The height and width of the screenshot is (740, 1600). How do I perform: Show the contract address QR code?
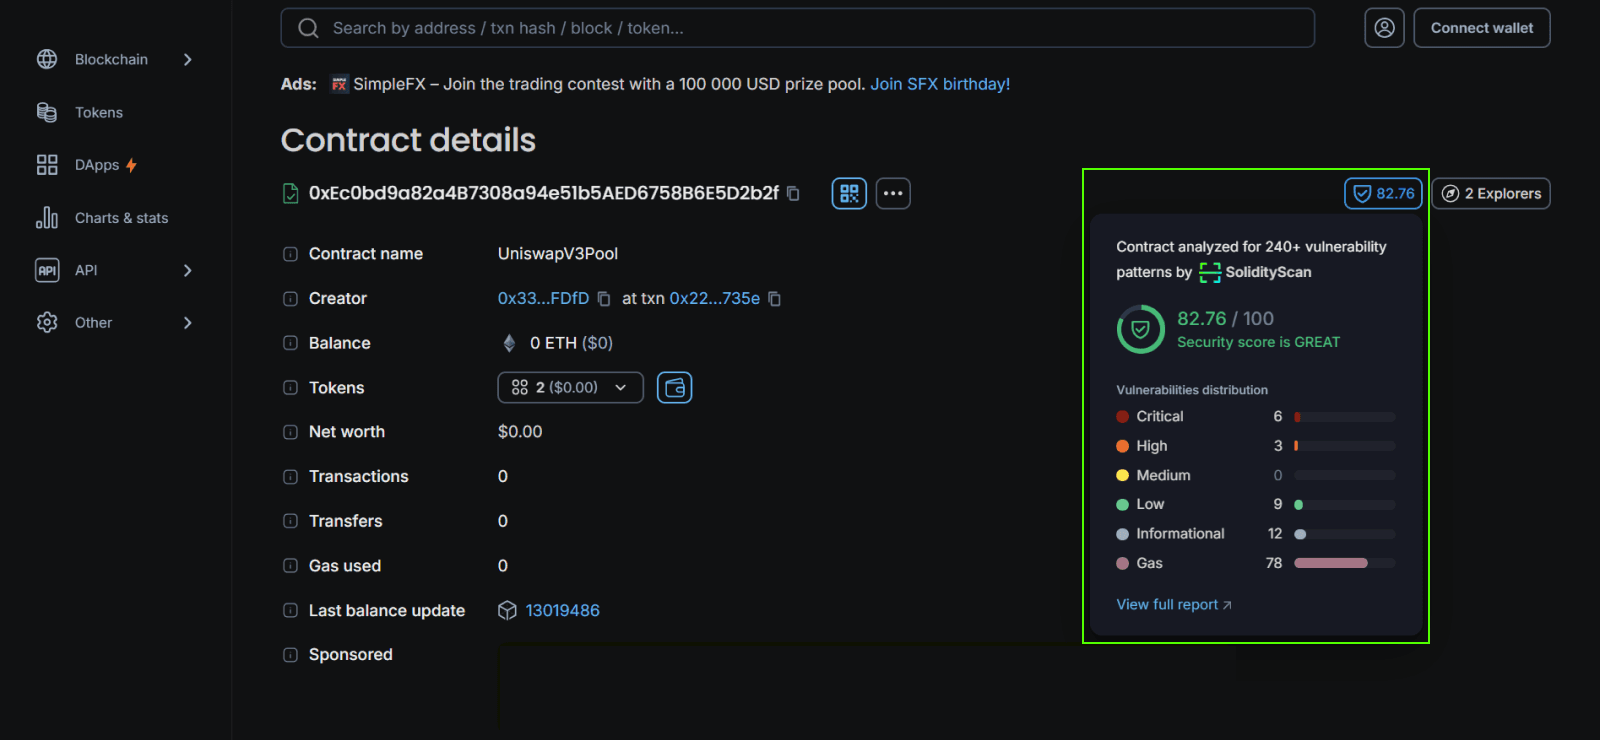[849, 193]
